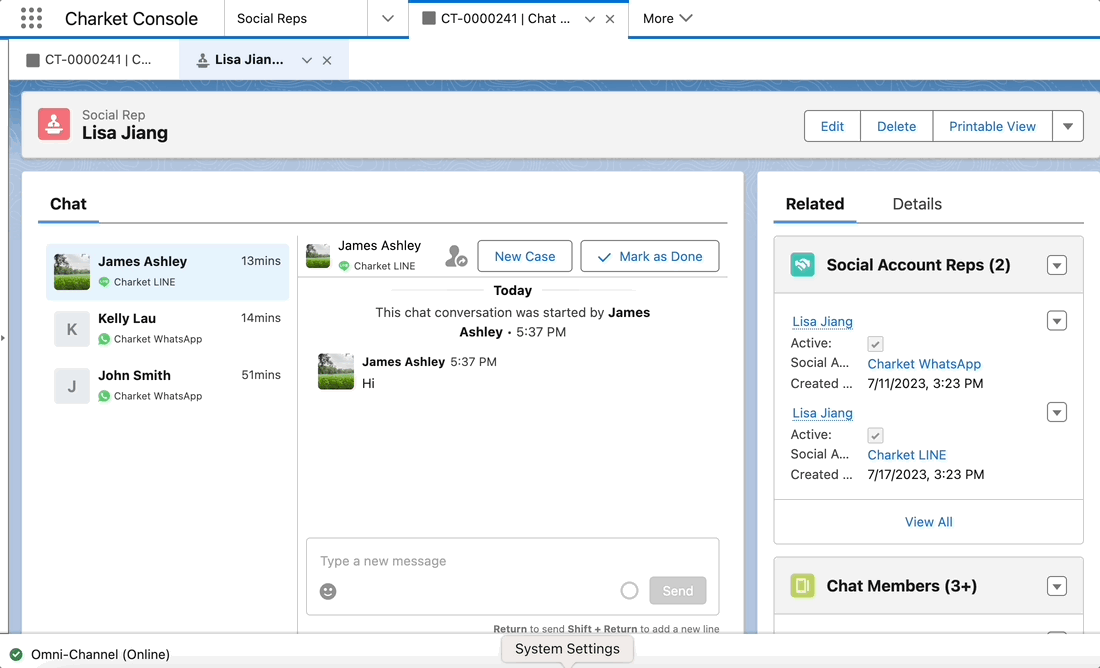Expand the Social Reps navigation dropdown
Viewport: 1100px width, 668px height.
tap(388, 18)
